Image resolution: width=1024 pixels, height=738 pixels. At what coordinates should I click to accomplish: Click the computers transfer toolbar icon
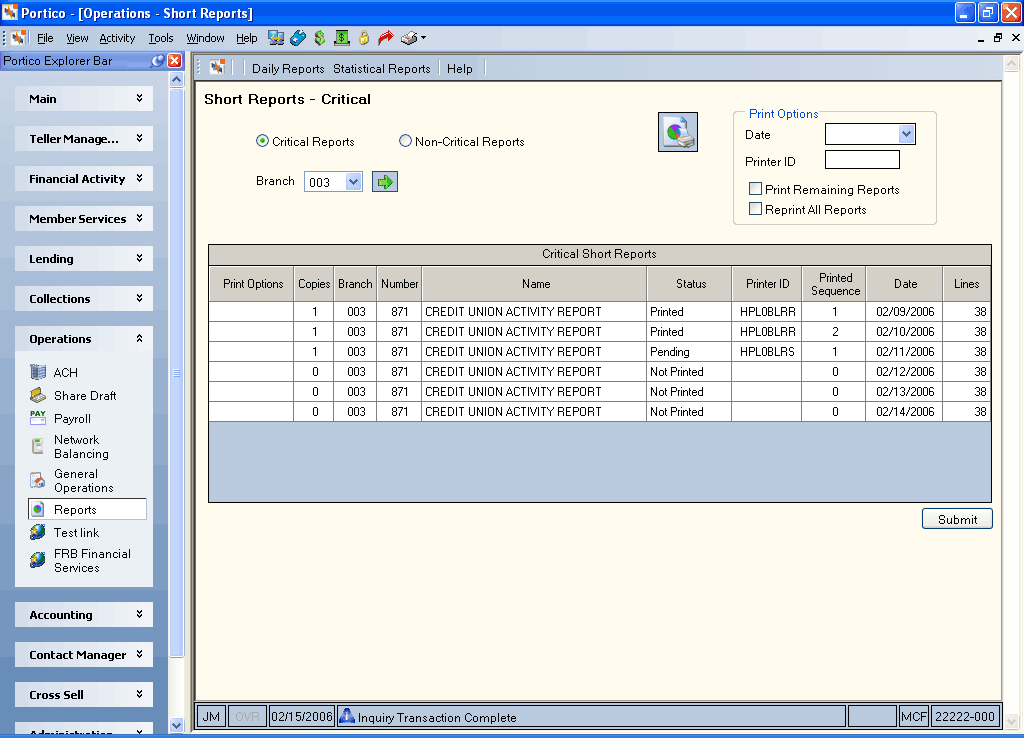click(x=276, y=38)
